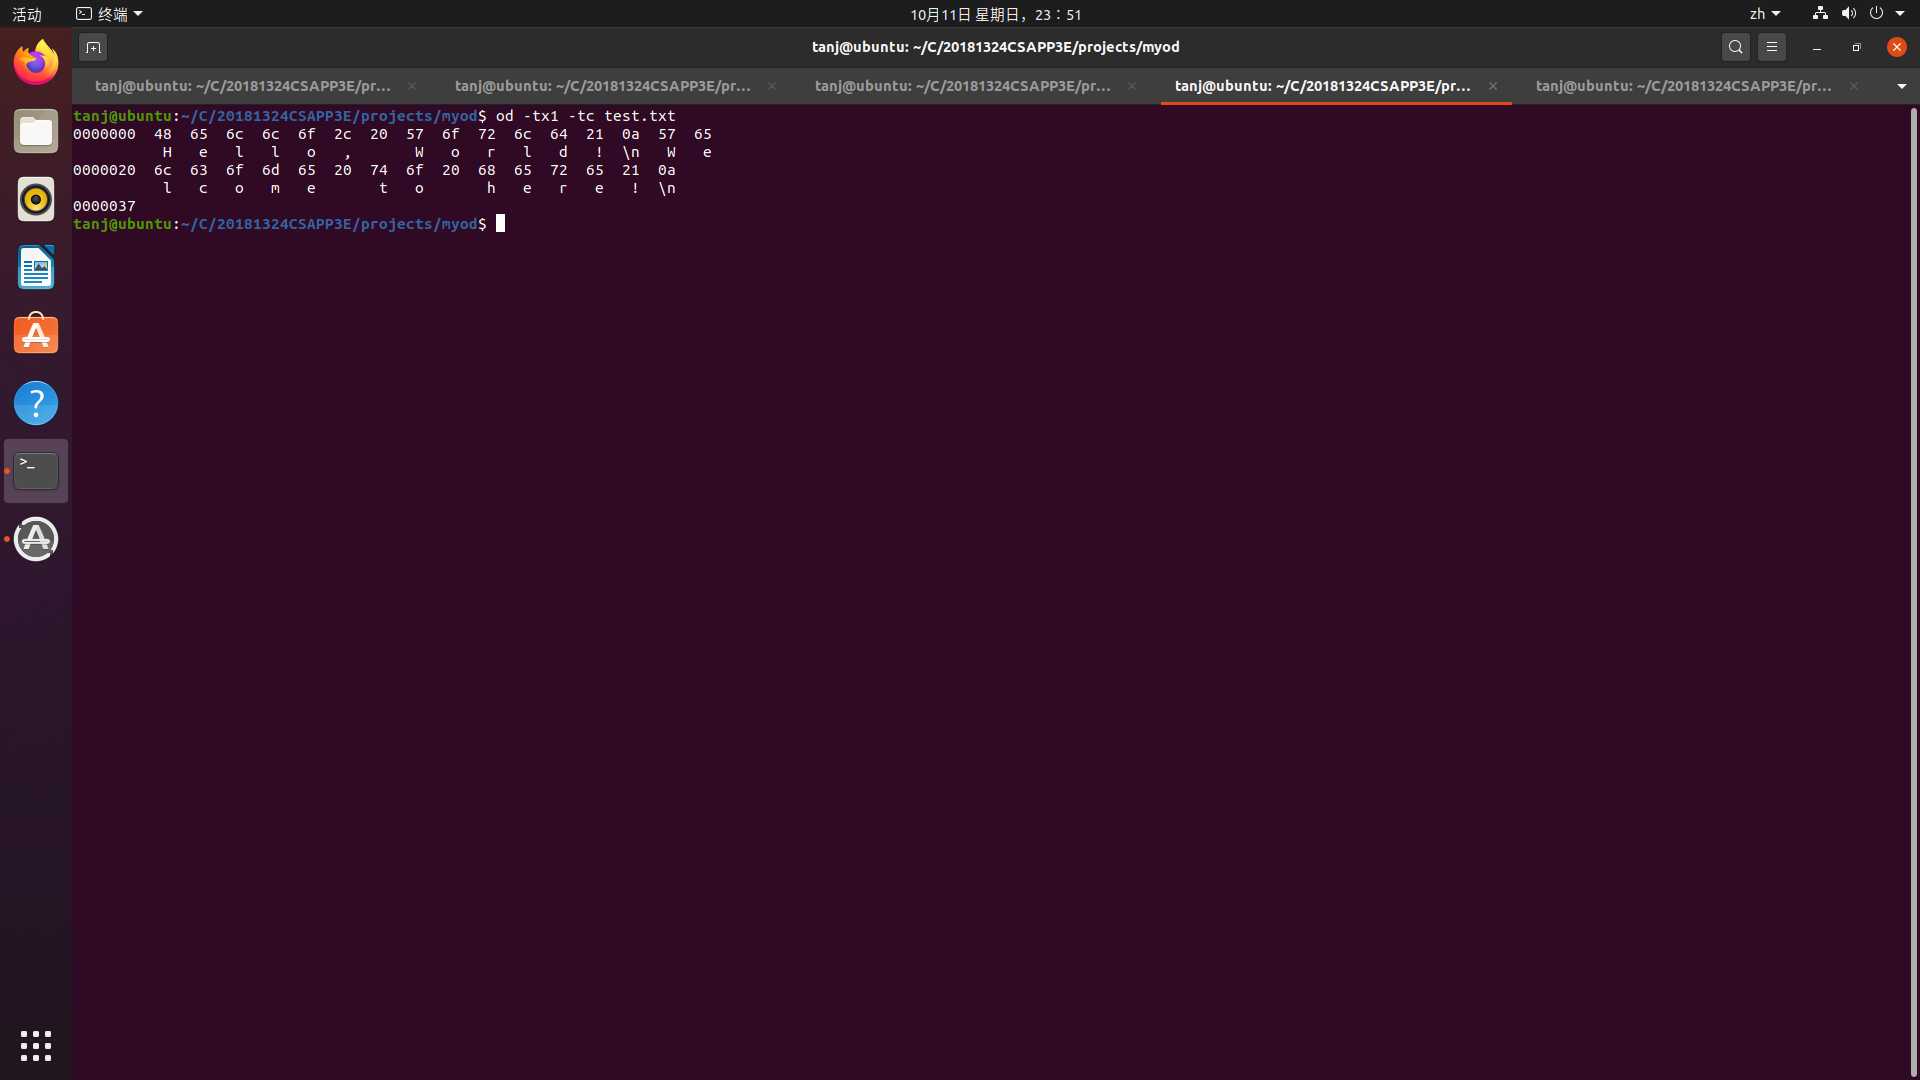Open the Files manager in dock
1920x1080 pixels.
[x=36, y=131]
